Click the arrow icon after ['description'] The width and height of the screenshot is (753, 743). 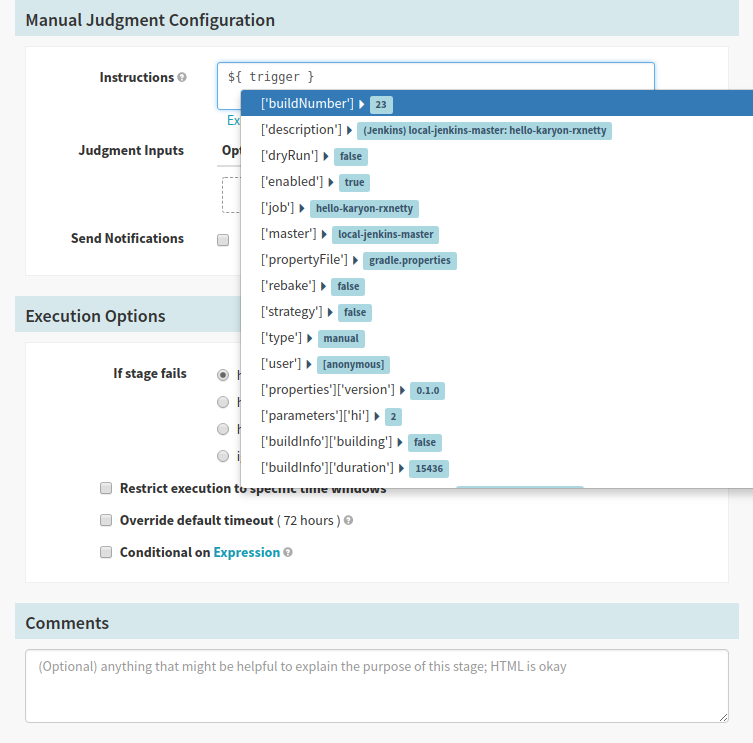(x=350, y=130)
